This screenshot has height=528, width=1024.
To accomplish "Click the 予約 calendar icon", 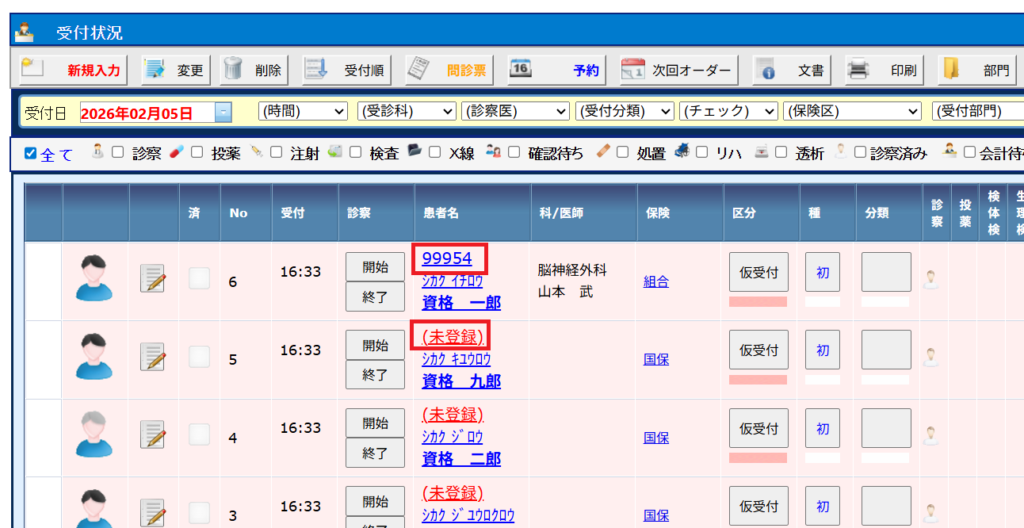I will (521, 70).
